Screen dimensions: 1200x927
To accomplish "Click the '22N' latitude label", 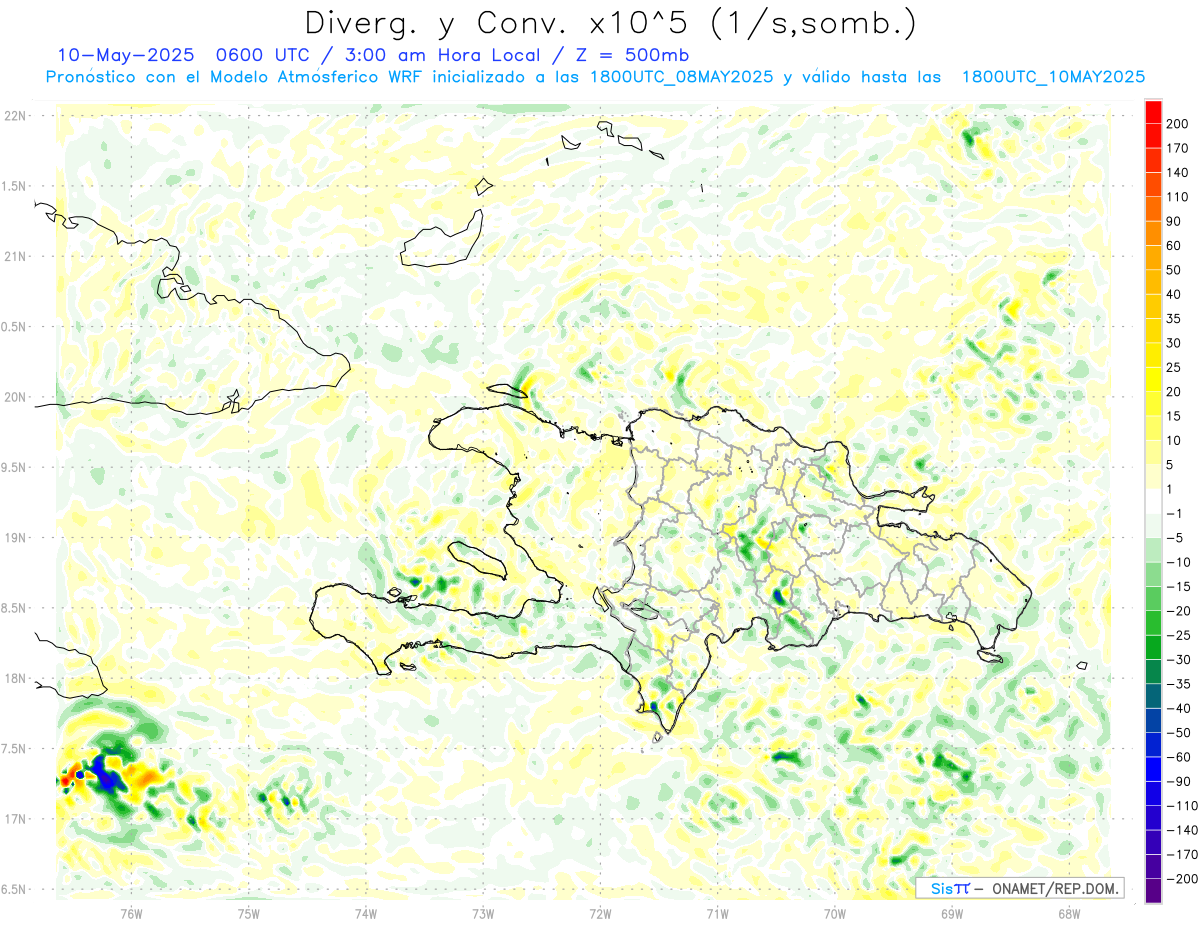I will pos(15,115).
